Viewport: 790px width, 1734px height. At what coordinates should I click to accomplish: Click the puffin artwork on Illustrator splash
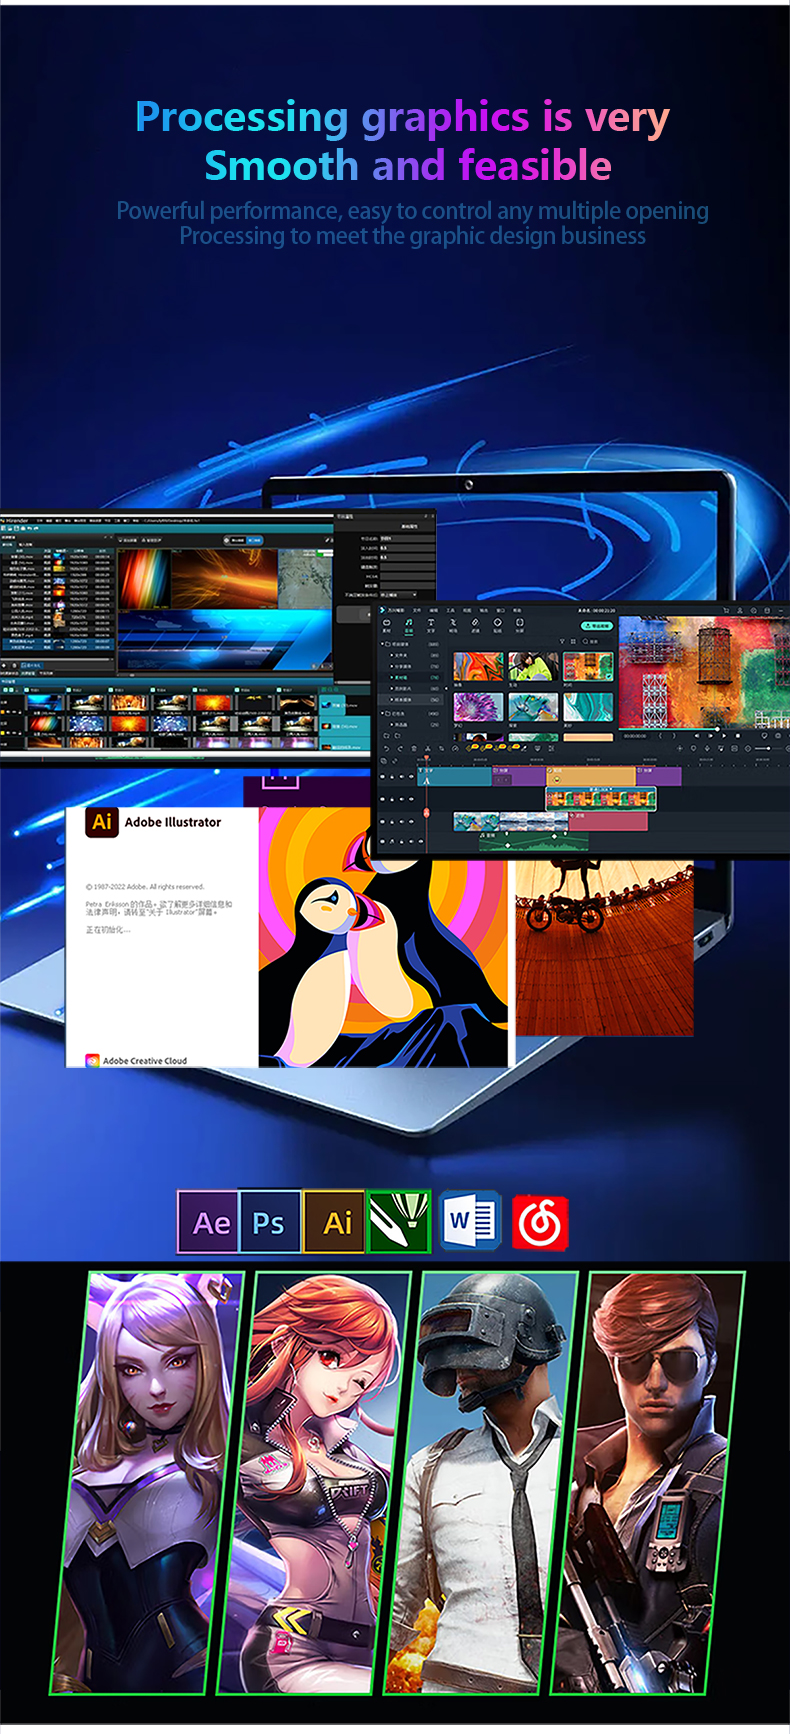click(383, 936)
